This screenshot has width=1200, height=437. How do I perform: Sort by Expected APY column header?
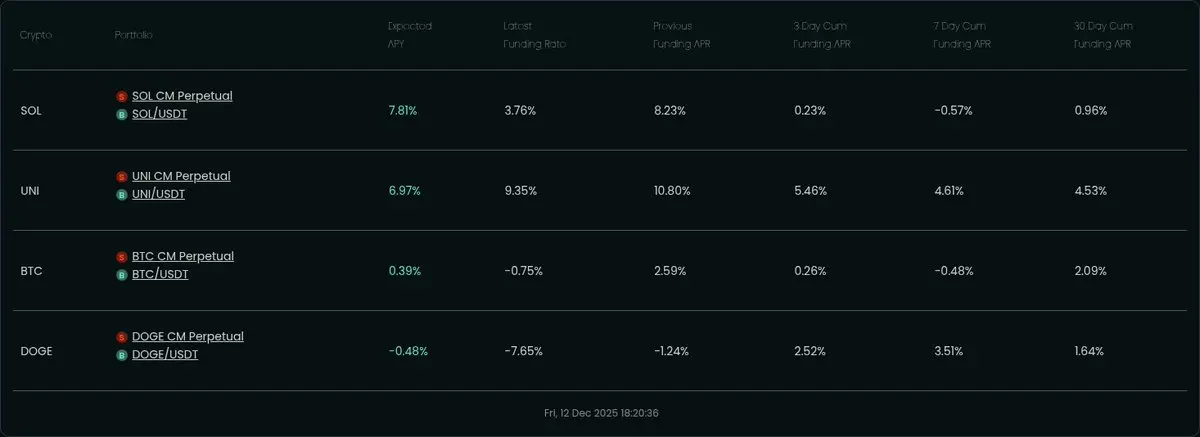click(410, 35)
